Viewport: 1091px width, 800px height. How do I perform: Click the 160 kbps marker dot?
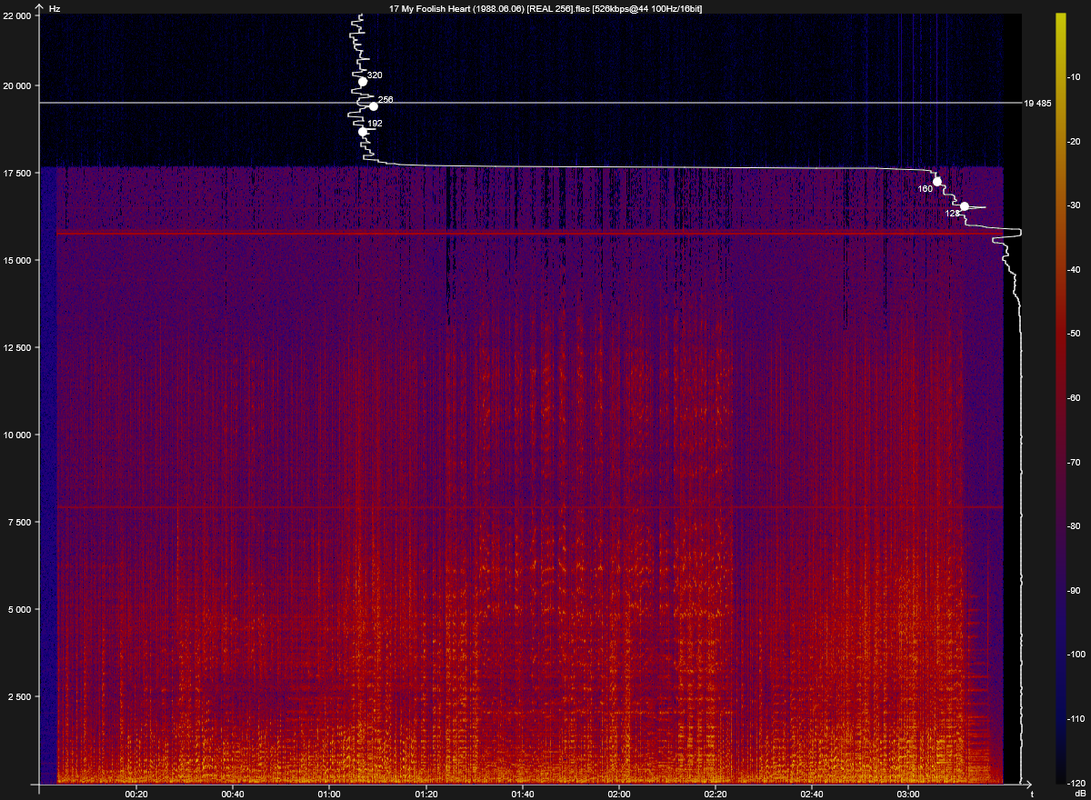(x=937, y=182)
